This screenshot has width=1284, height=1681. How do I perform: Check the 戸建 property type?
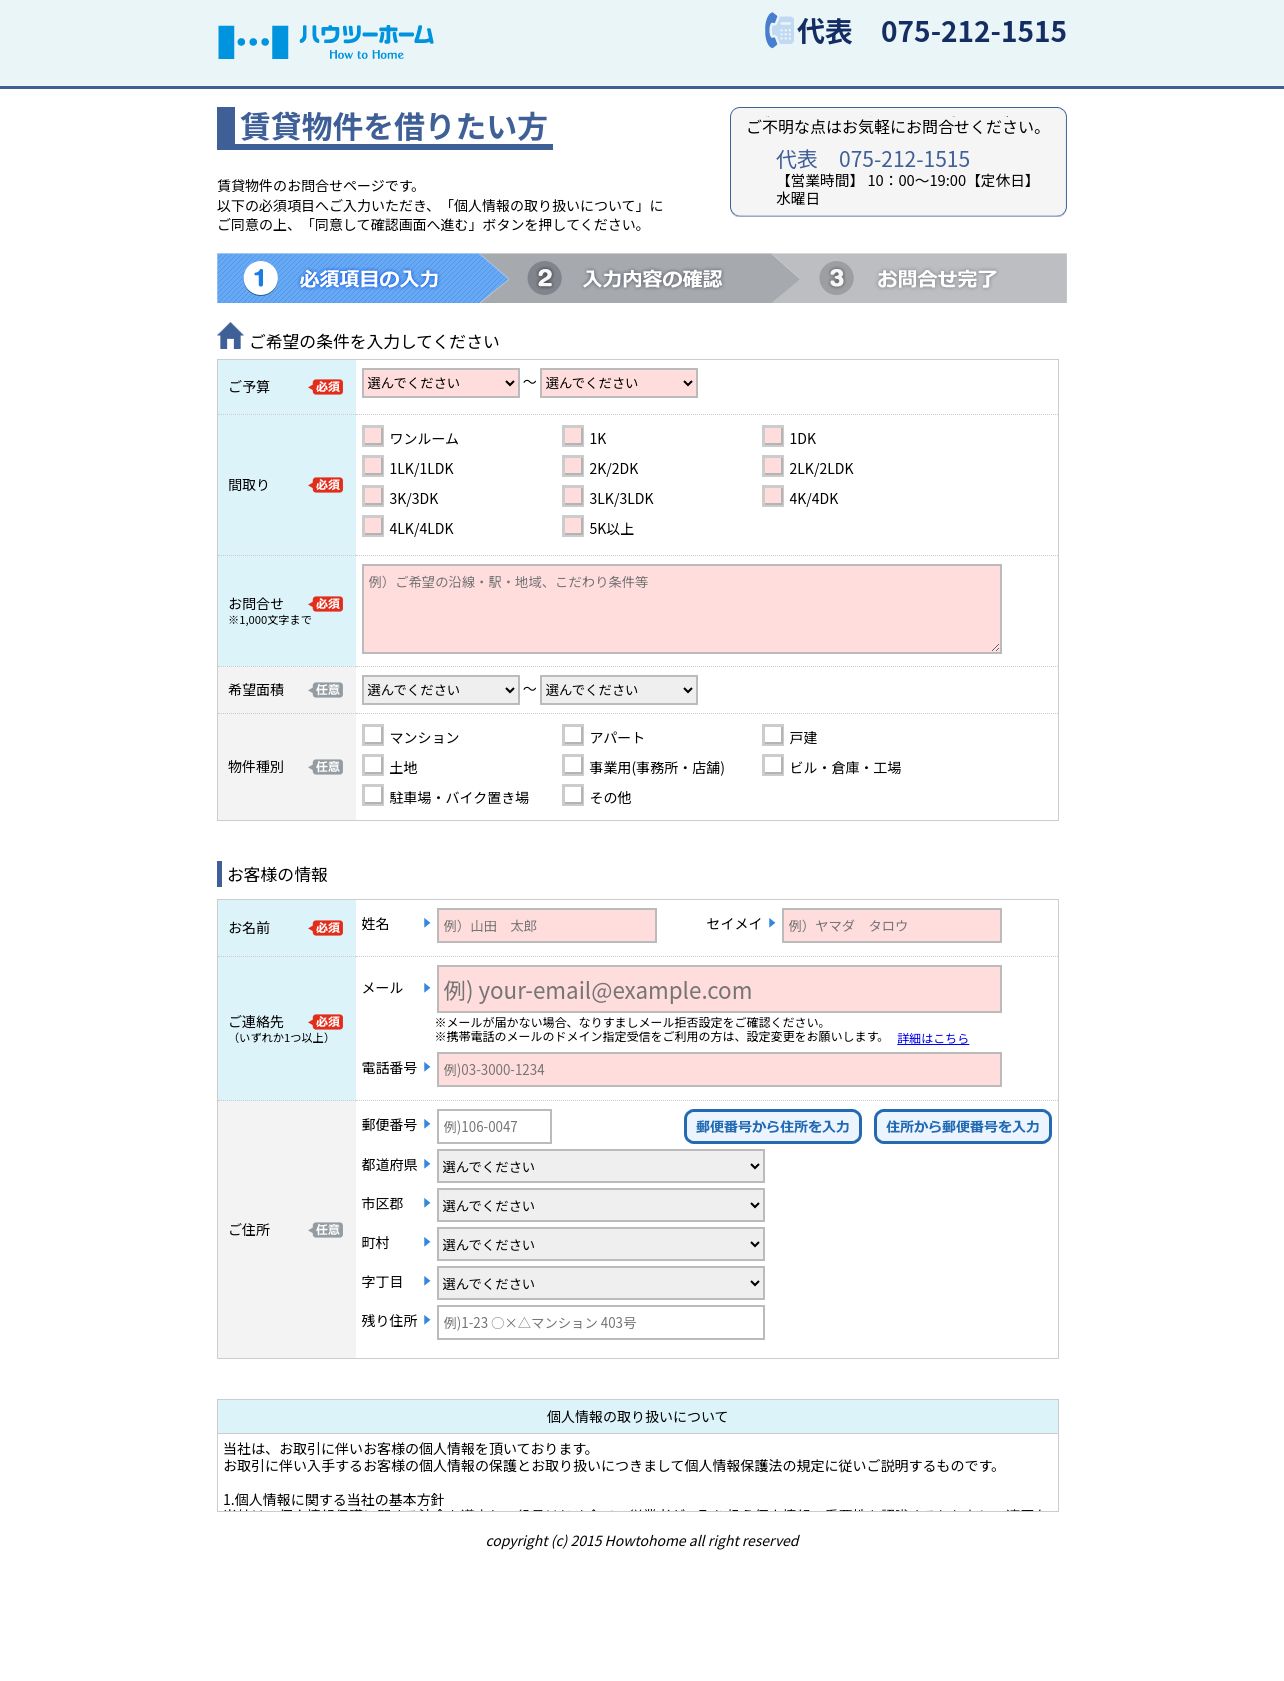773,735
